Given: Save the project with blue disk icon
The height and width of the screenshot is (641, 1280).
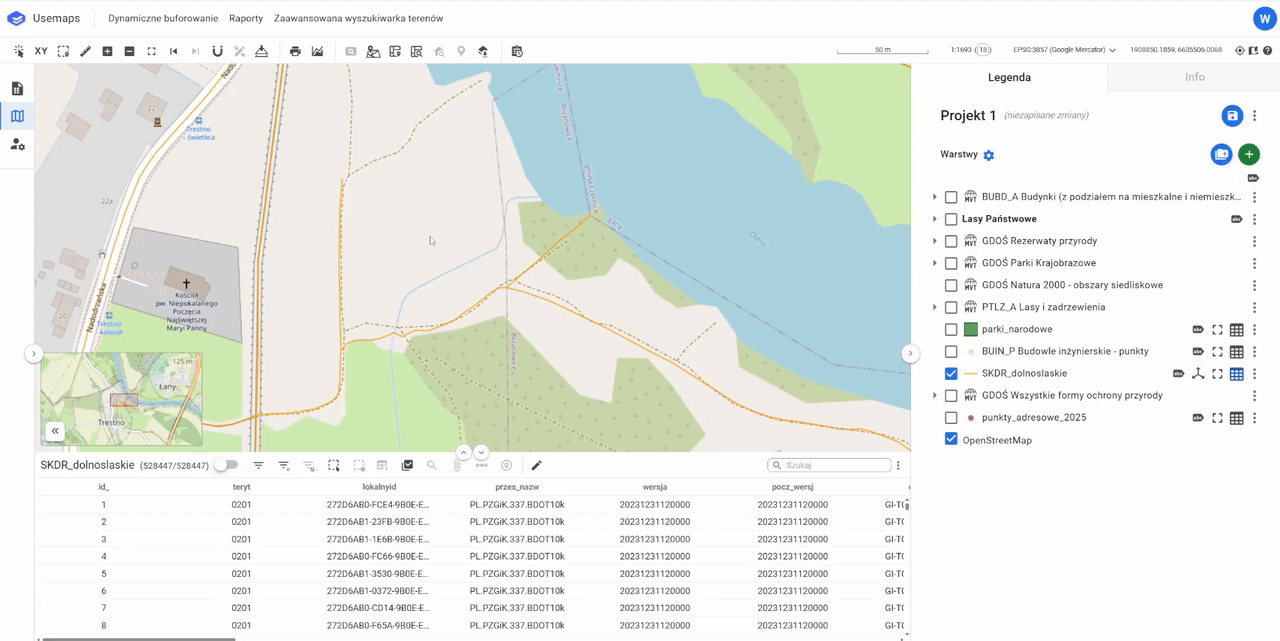Looking at the screenshot, I should pos(1232,116).
